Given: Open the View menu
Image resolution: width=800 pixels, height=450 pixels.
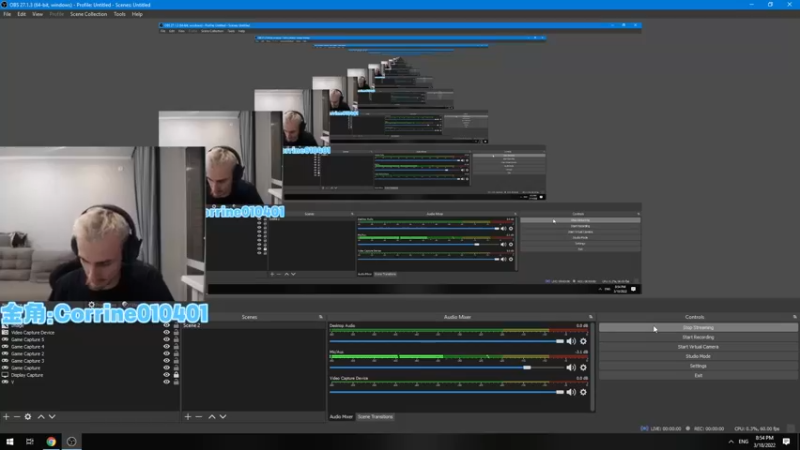Looking at the screenshot, I should [37, 14].
